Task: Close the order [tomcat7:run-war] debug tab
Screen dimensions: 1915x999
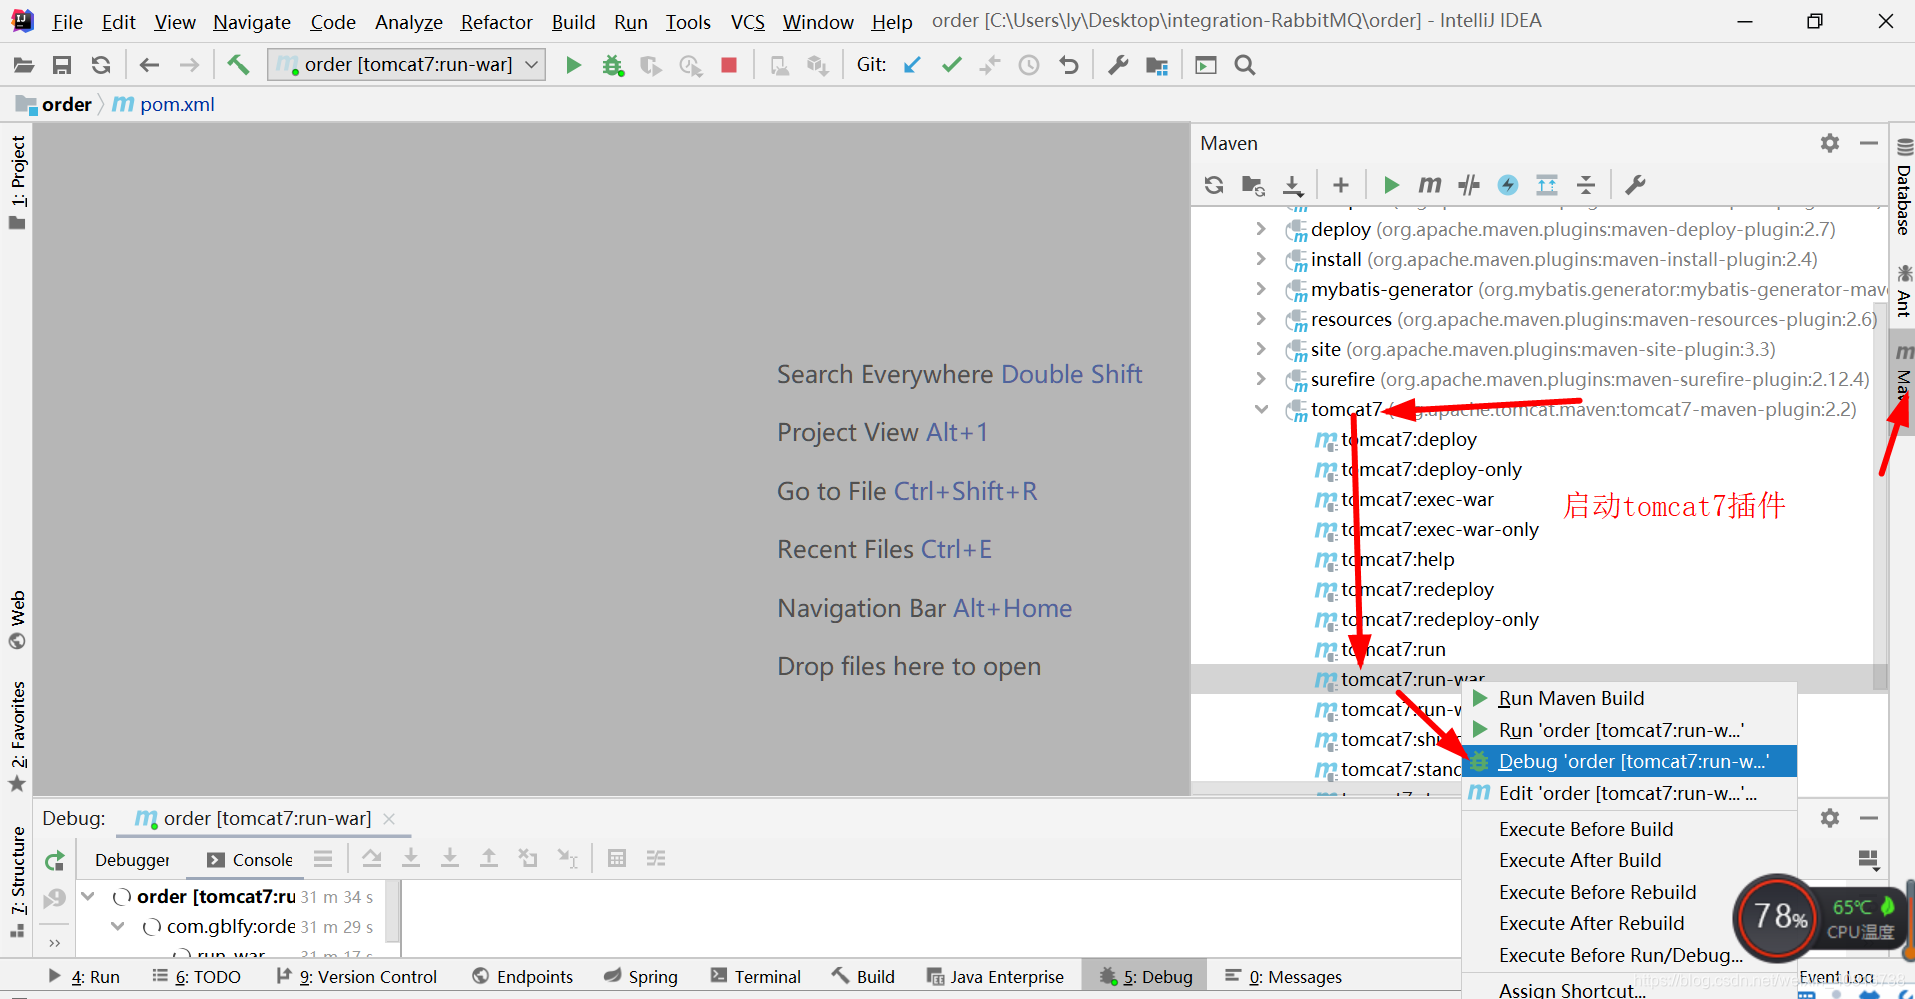Action: pyautogui.click(x=390, y=819)
